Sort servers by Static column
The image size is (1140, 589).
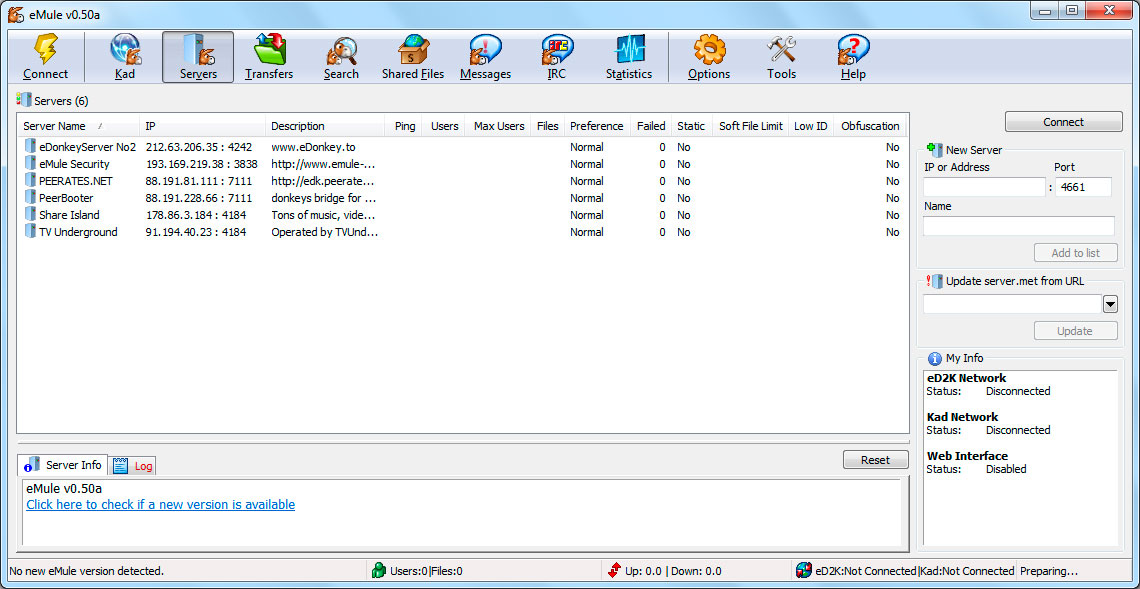coord(691,126)
